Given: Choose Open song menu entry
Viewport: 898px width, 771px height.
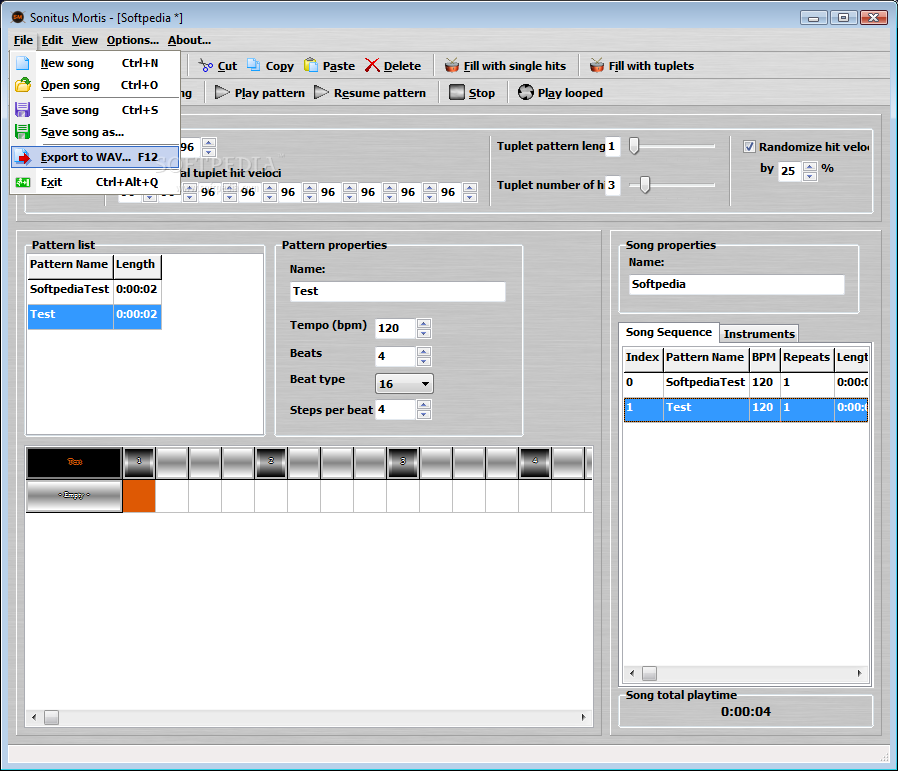Looking at the screenshot, I should (x=95, y=85).
